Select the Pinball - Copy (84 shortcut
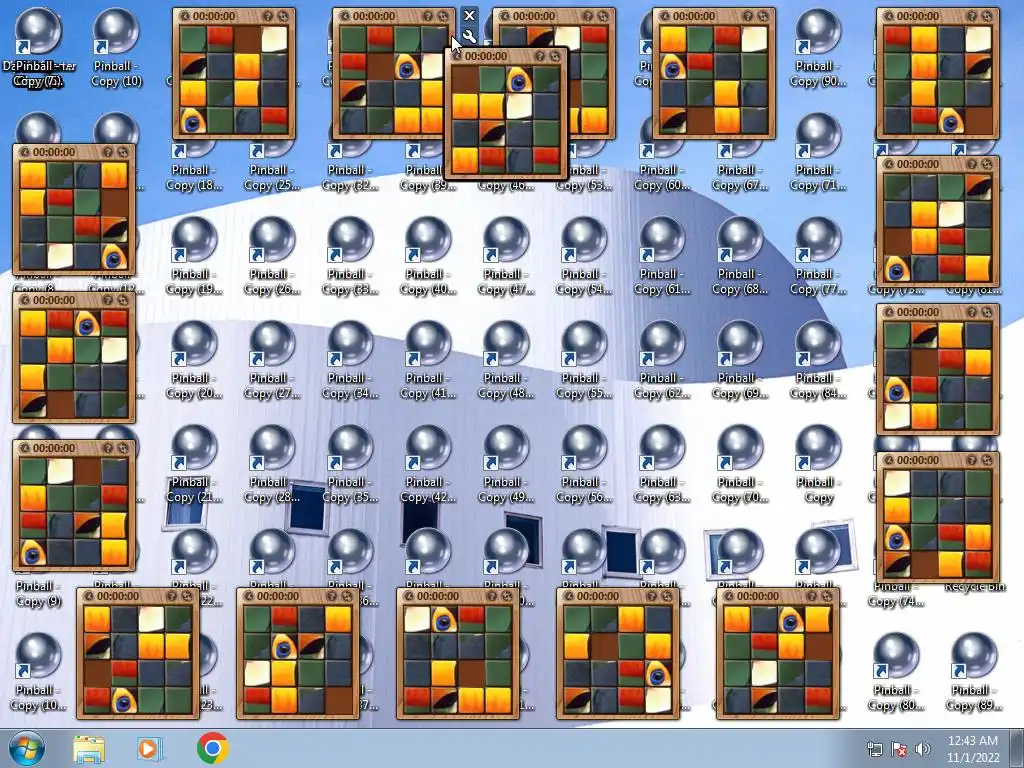 [x=818, y=360]
